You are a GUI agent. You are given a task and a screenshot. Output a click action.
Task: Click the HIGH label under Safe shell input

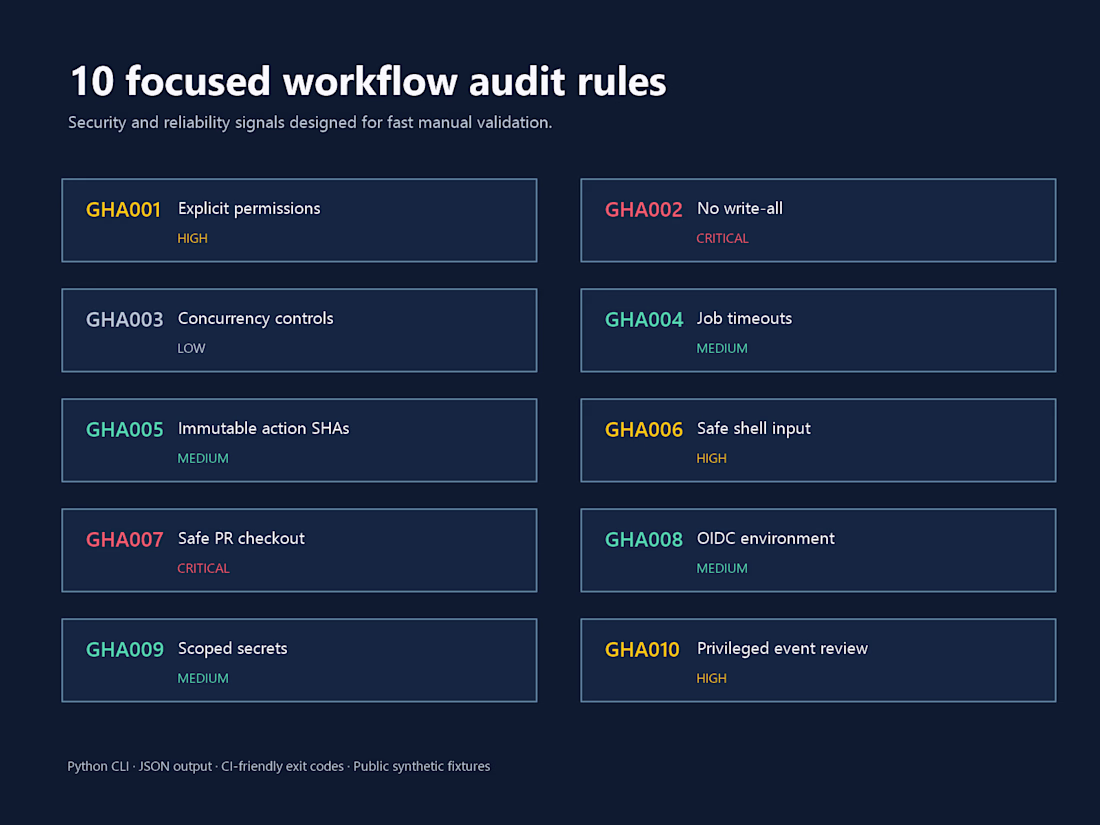pyautogui.click(x=711, y=459)
